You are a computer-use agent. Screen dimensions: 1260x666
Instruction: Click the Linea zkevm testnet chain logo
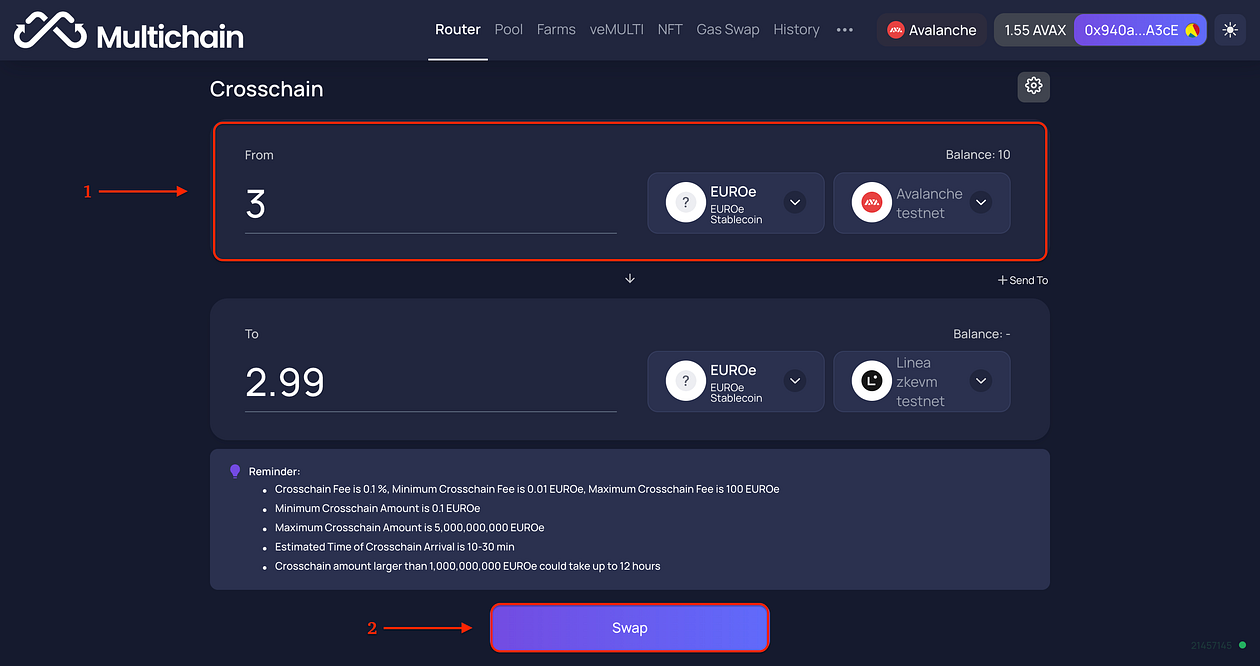pyautogui.click(x=871, y=381)
